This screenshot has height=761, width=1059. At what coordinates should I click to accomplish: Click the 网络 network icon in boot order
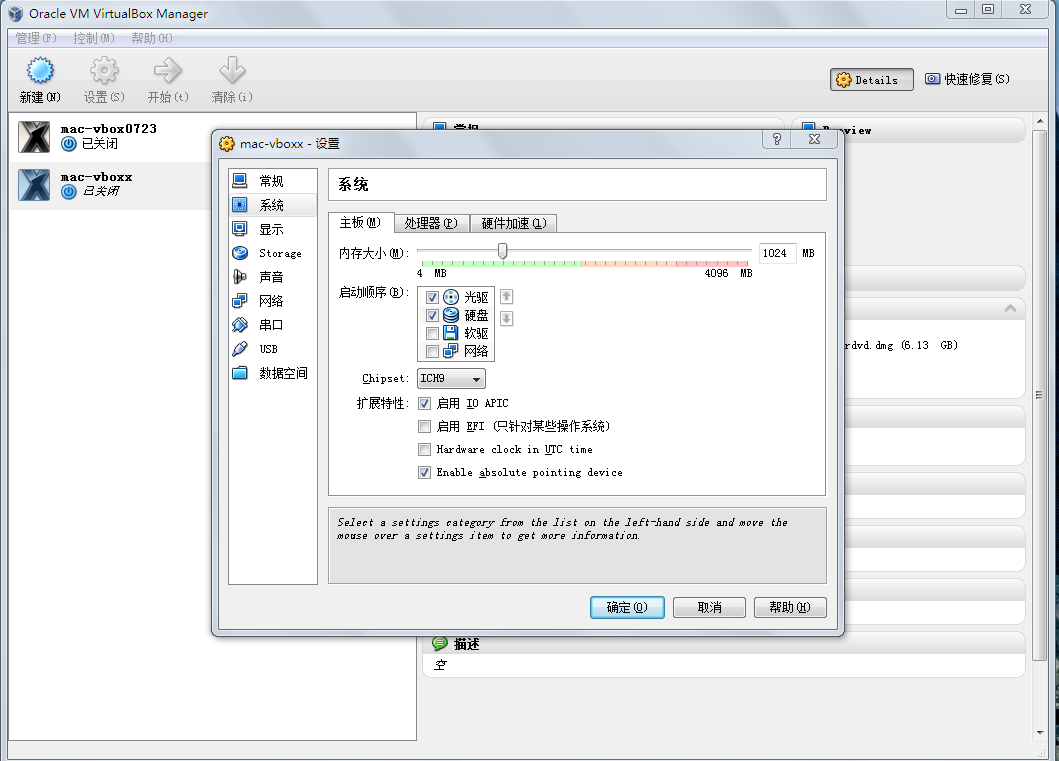[x=450, y=351]
